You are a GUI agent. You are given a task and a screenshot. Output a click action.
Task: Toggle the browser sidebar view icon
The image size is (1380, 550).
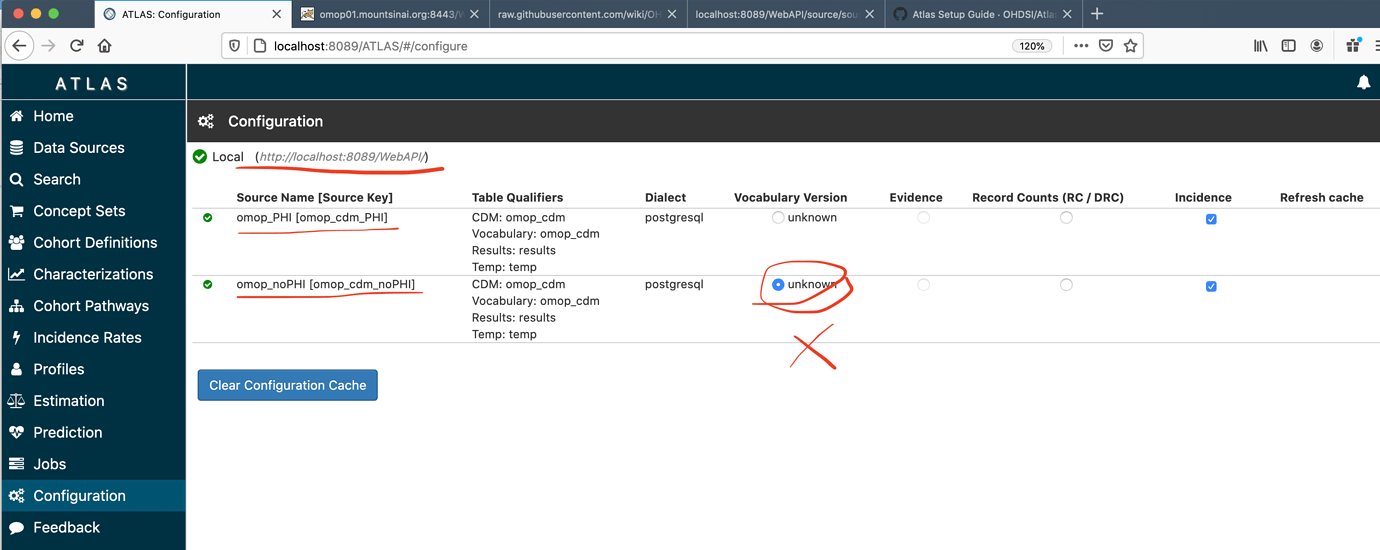[1289, 46]
